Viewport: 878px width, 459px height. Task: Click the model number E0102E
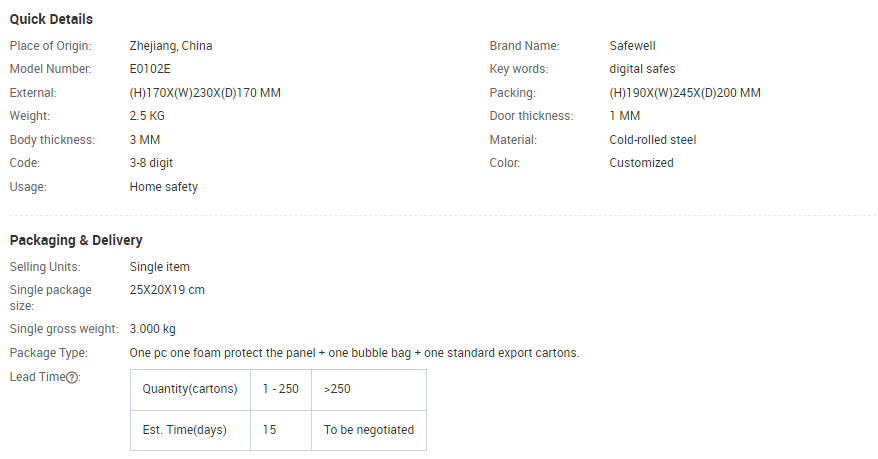(x=150, y=69)
